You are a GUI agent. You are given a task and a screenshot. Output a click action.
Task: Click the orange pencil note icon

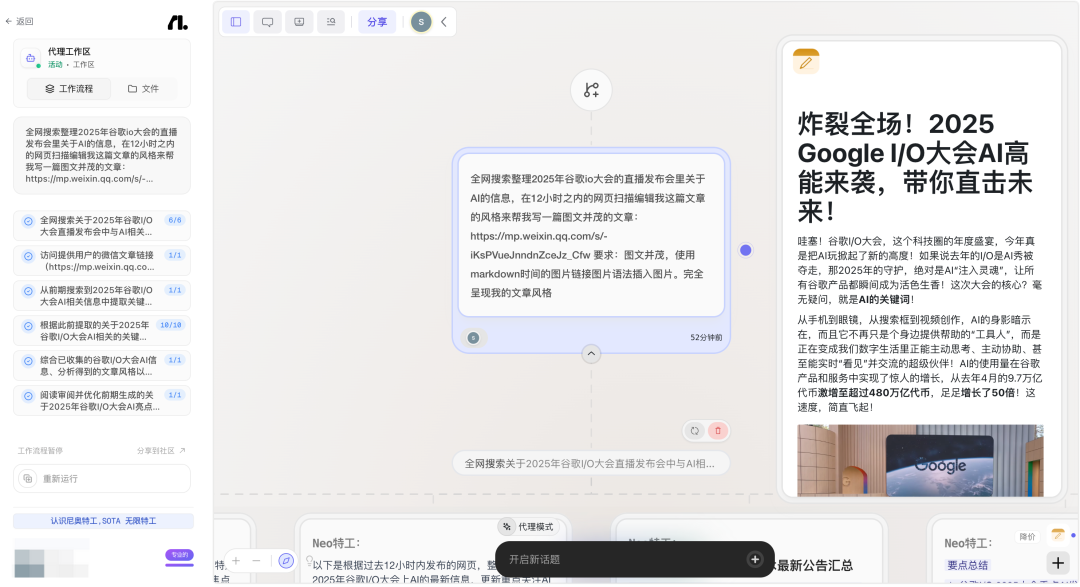click(806, 62)
